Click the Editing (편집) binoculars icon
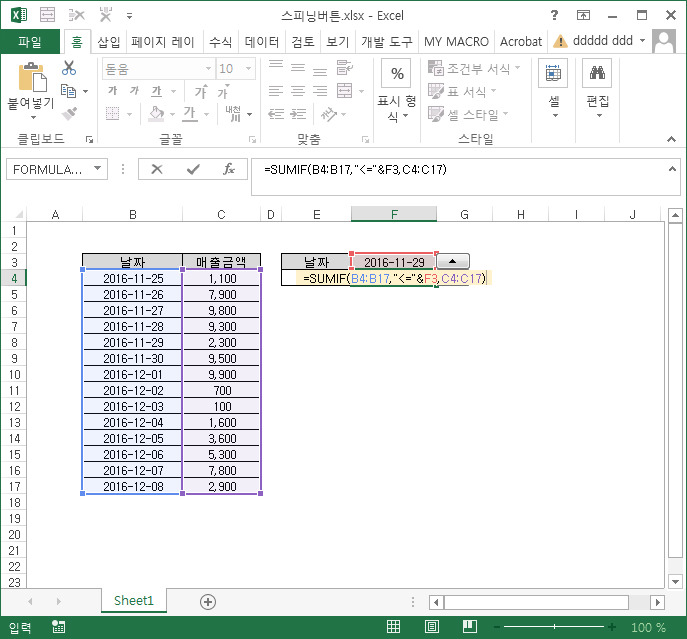687x639 pixels. click(597, 73)
